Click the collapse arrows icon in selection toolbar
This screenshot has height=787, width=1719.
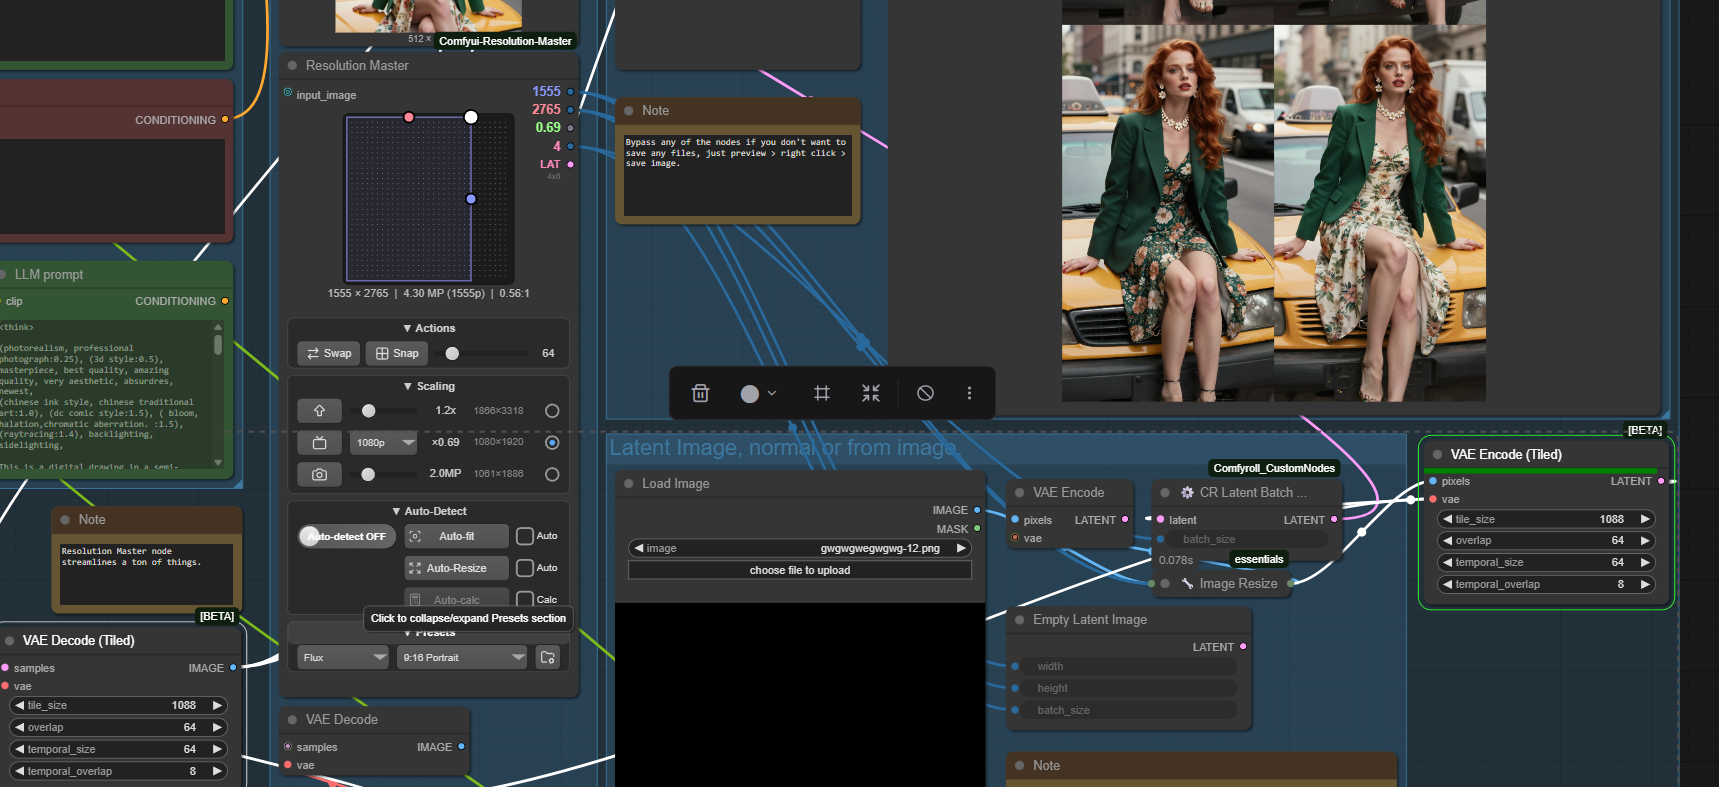[x=871, y=393]
